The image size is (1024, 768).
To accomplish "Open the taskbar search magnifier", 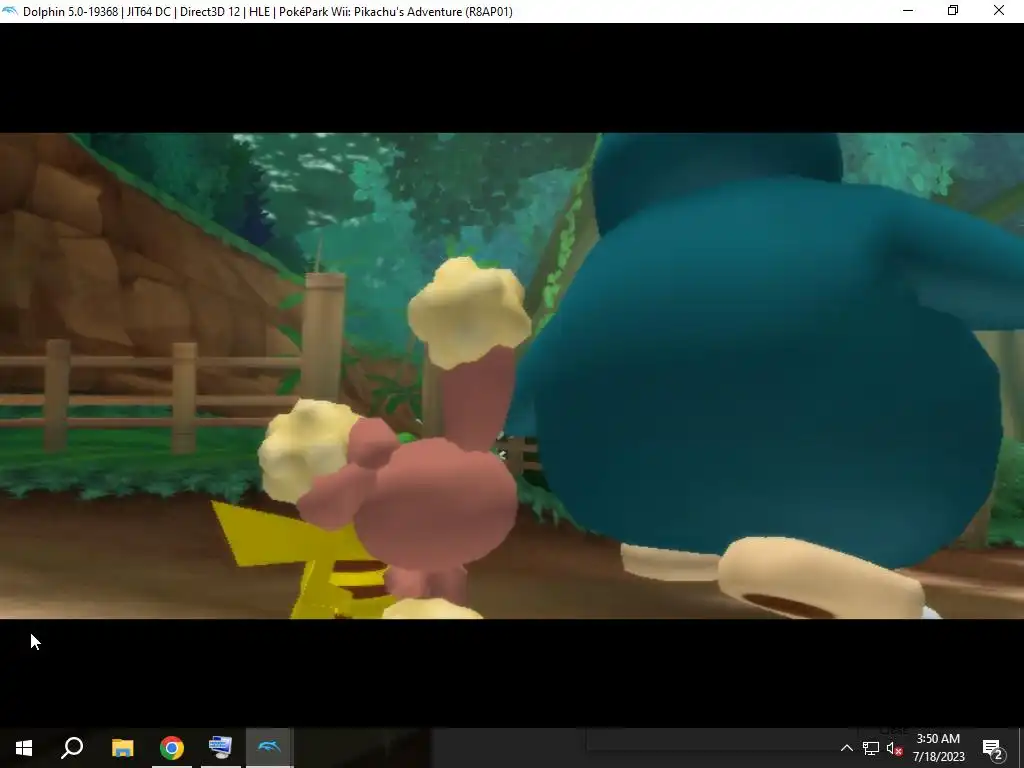I will point(72,748).
